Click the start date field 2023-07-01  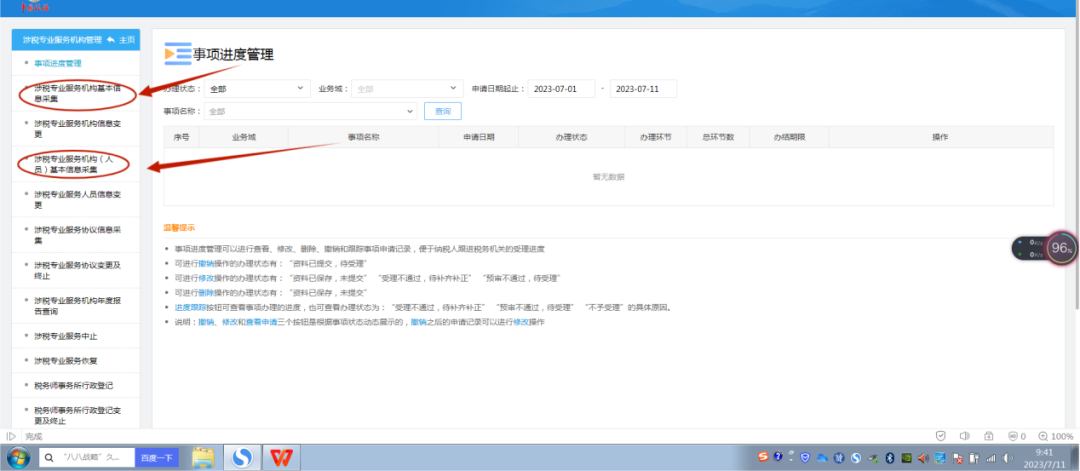tap(560, 89)
